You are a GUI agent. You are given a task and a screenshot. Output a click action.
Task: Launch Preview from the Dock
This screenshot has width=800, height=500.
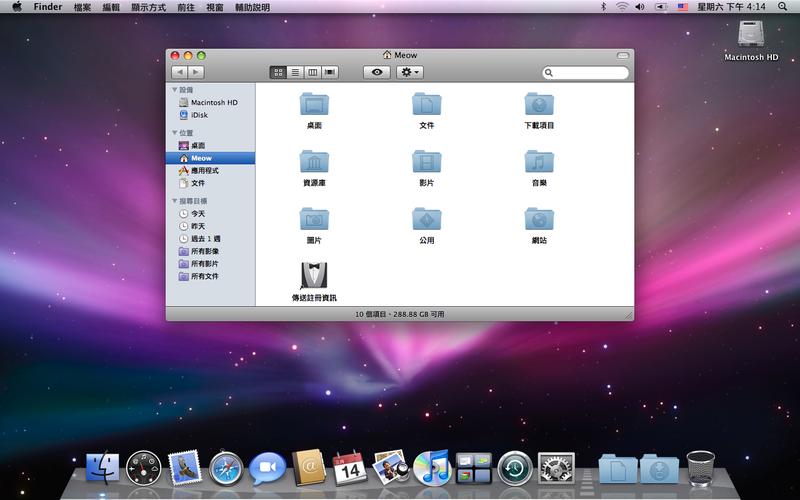391,467
